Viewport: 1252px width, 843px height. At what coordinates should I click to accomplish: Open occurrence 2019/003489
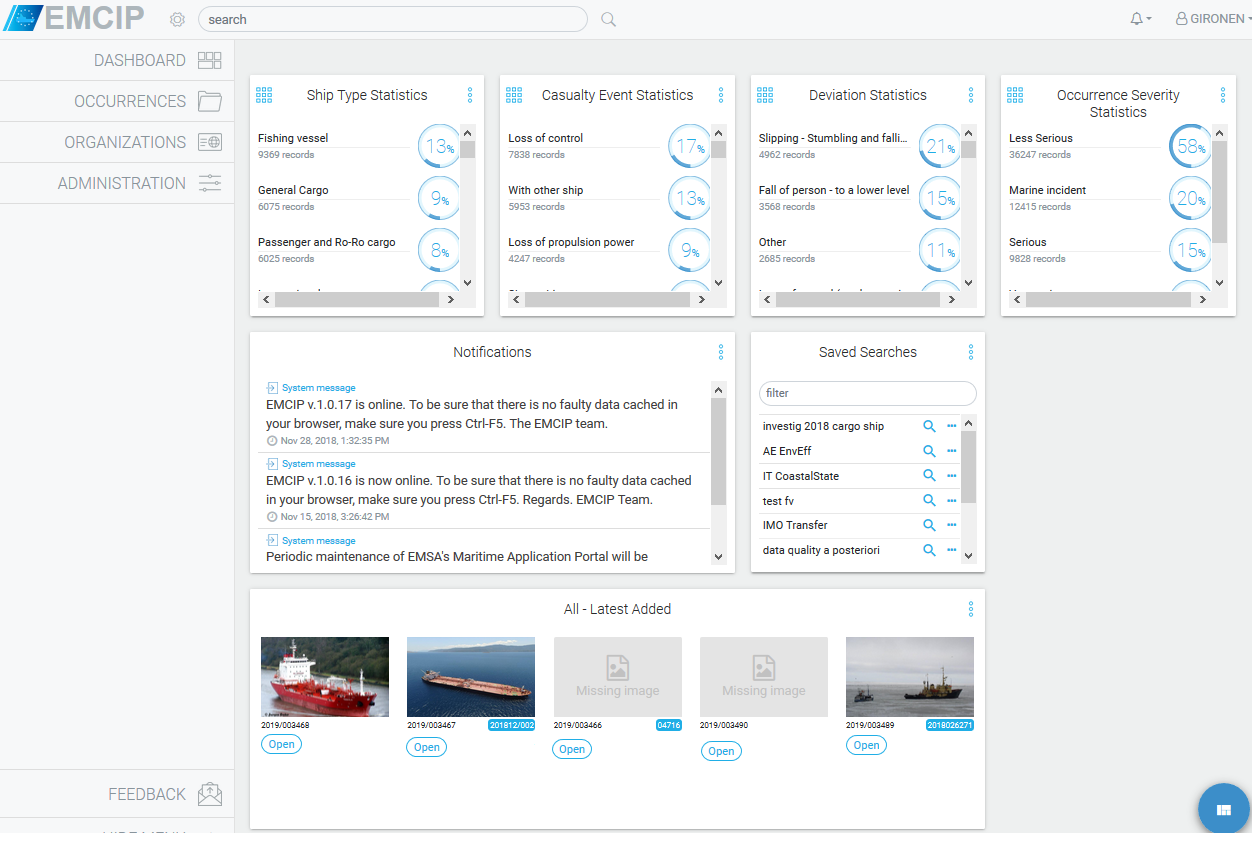coord(867,745)
